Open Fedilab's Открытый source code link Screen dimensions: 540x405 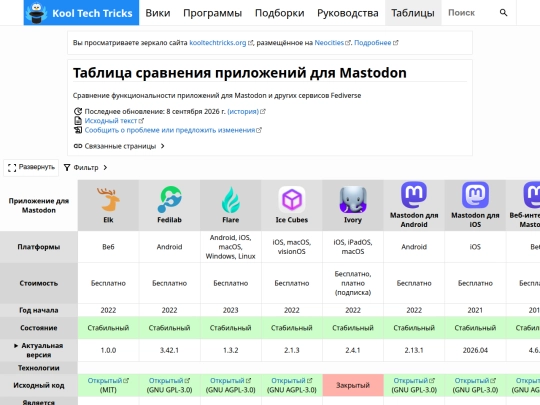[x=166, y=381]
